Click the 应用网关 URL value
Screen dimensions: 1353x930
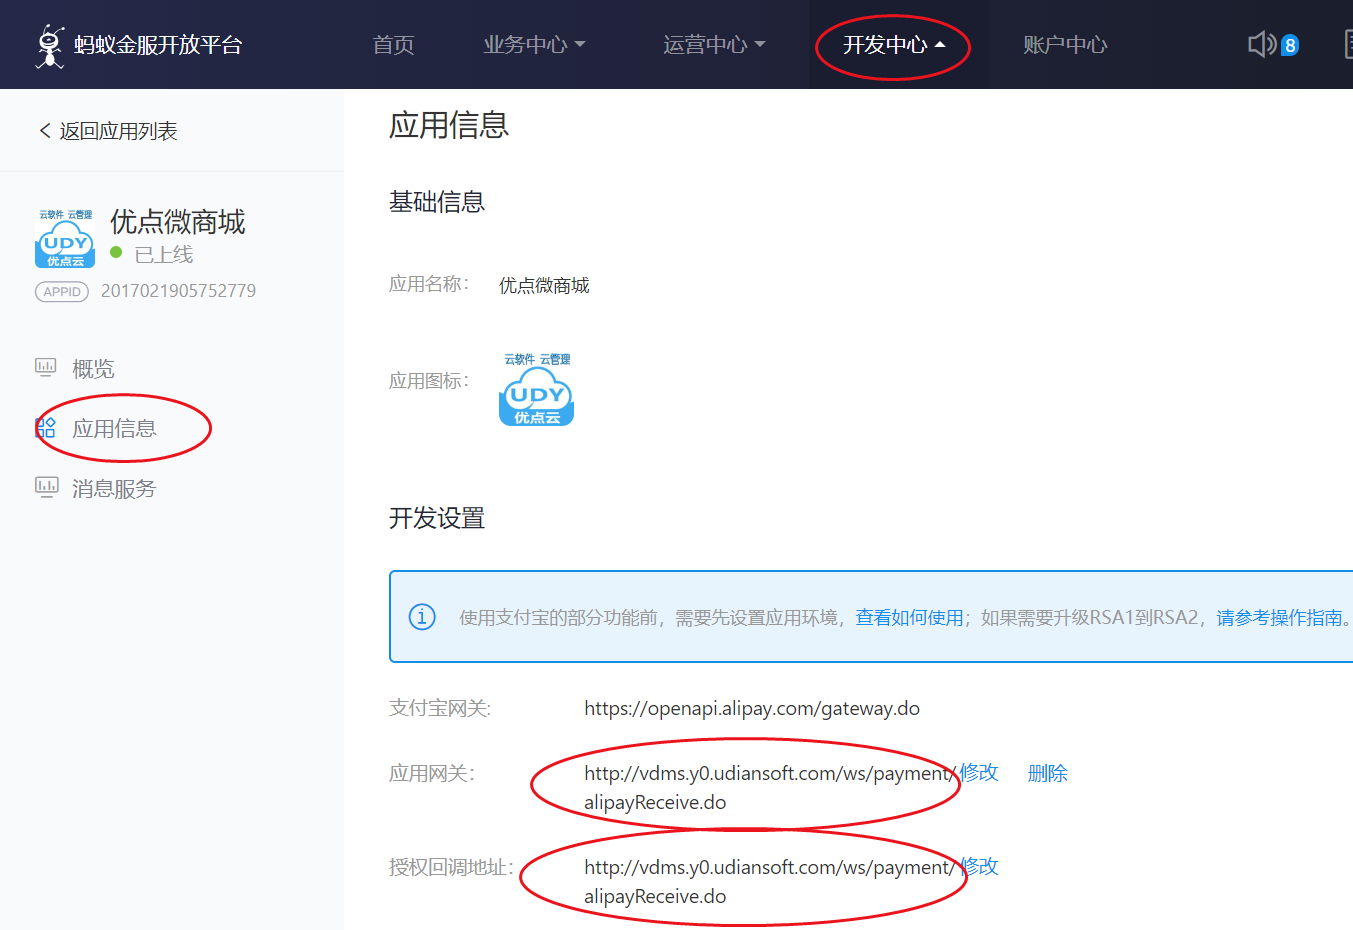769,788
